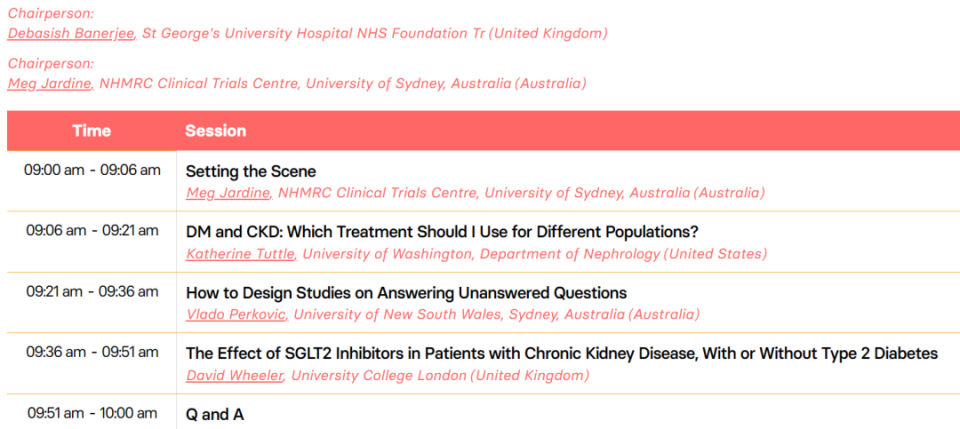Select the 09:06 am - 09:21 am time slot
This screenshot has height=429, width=960.
click(92, 230)
